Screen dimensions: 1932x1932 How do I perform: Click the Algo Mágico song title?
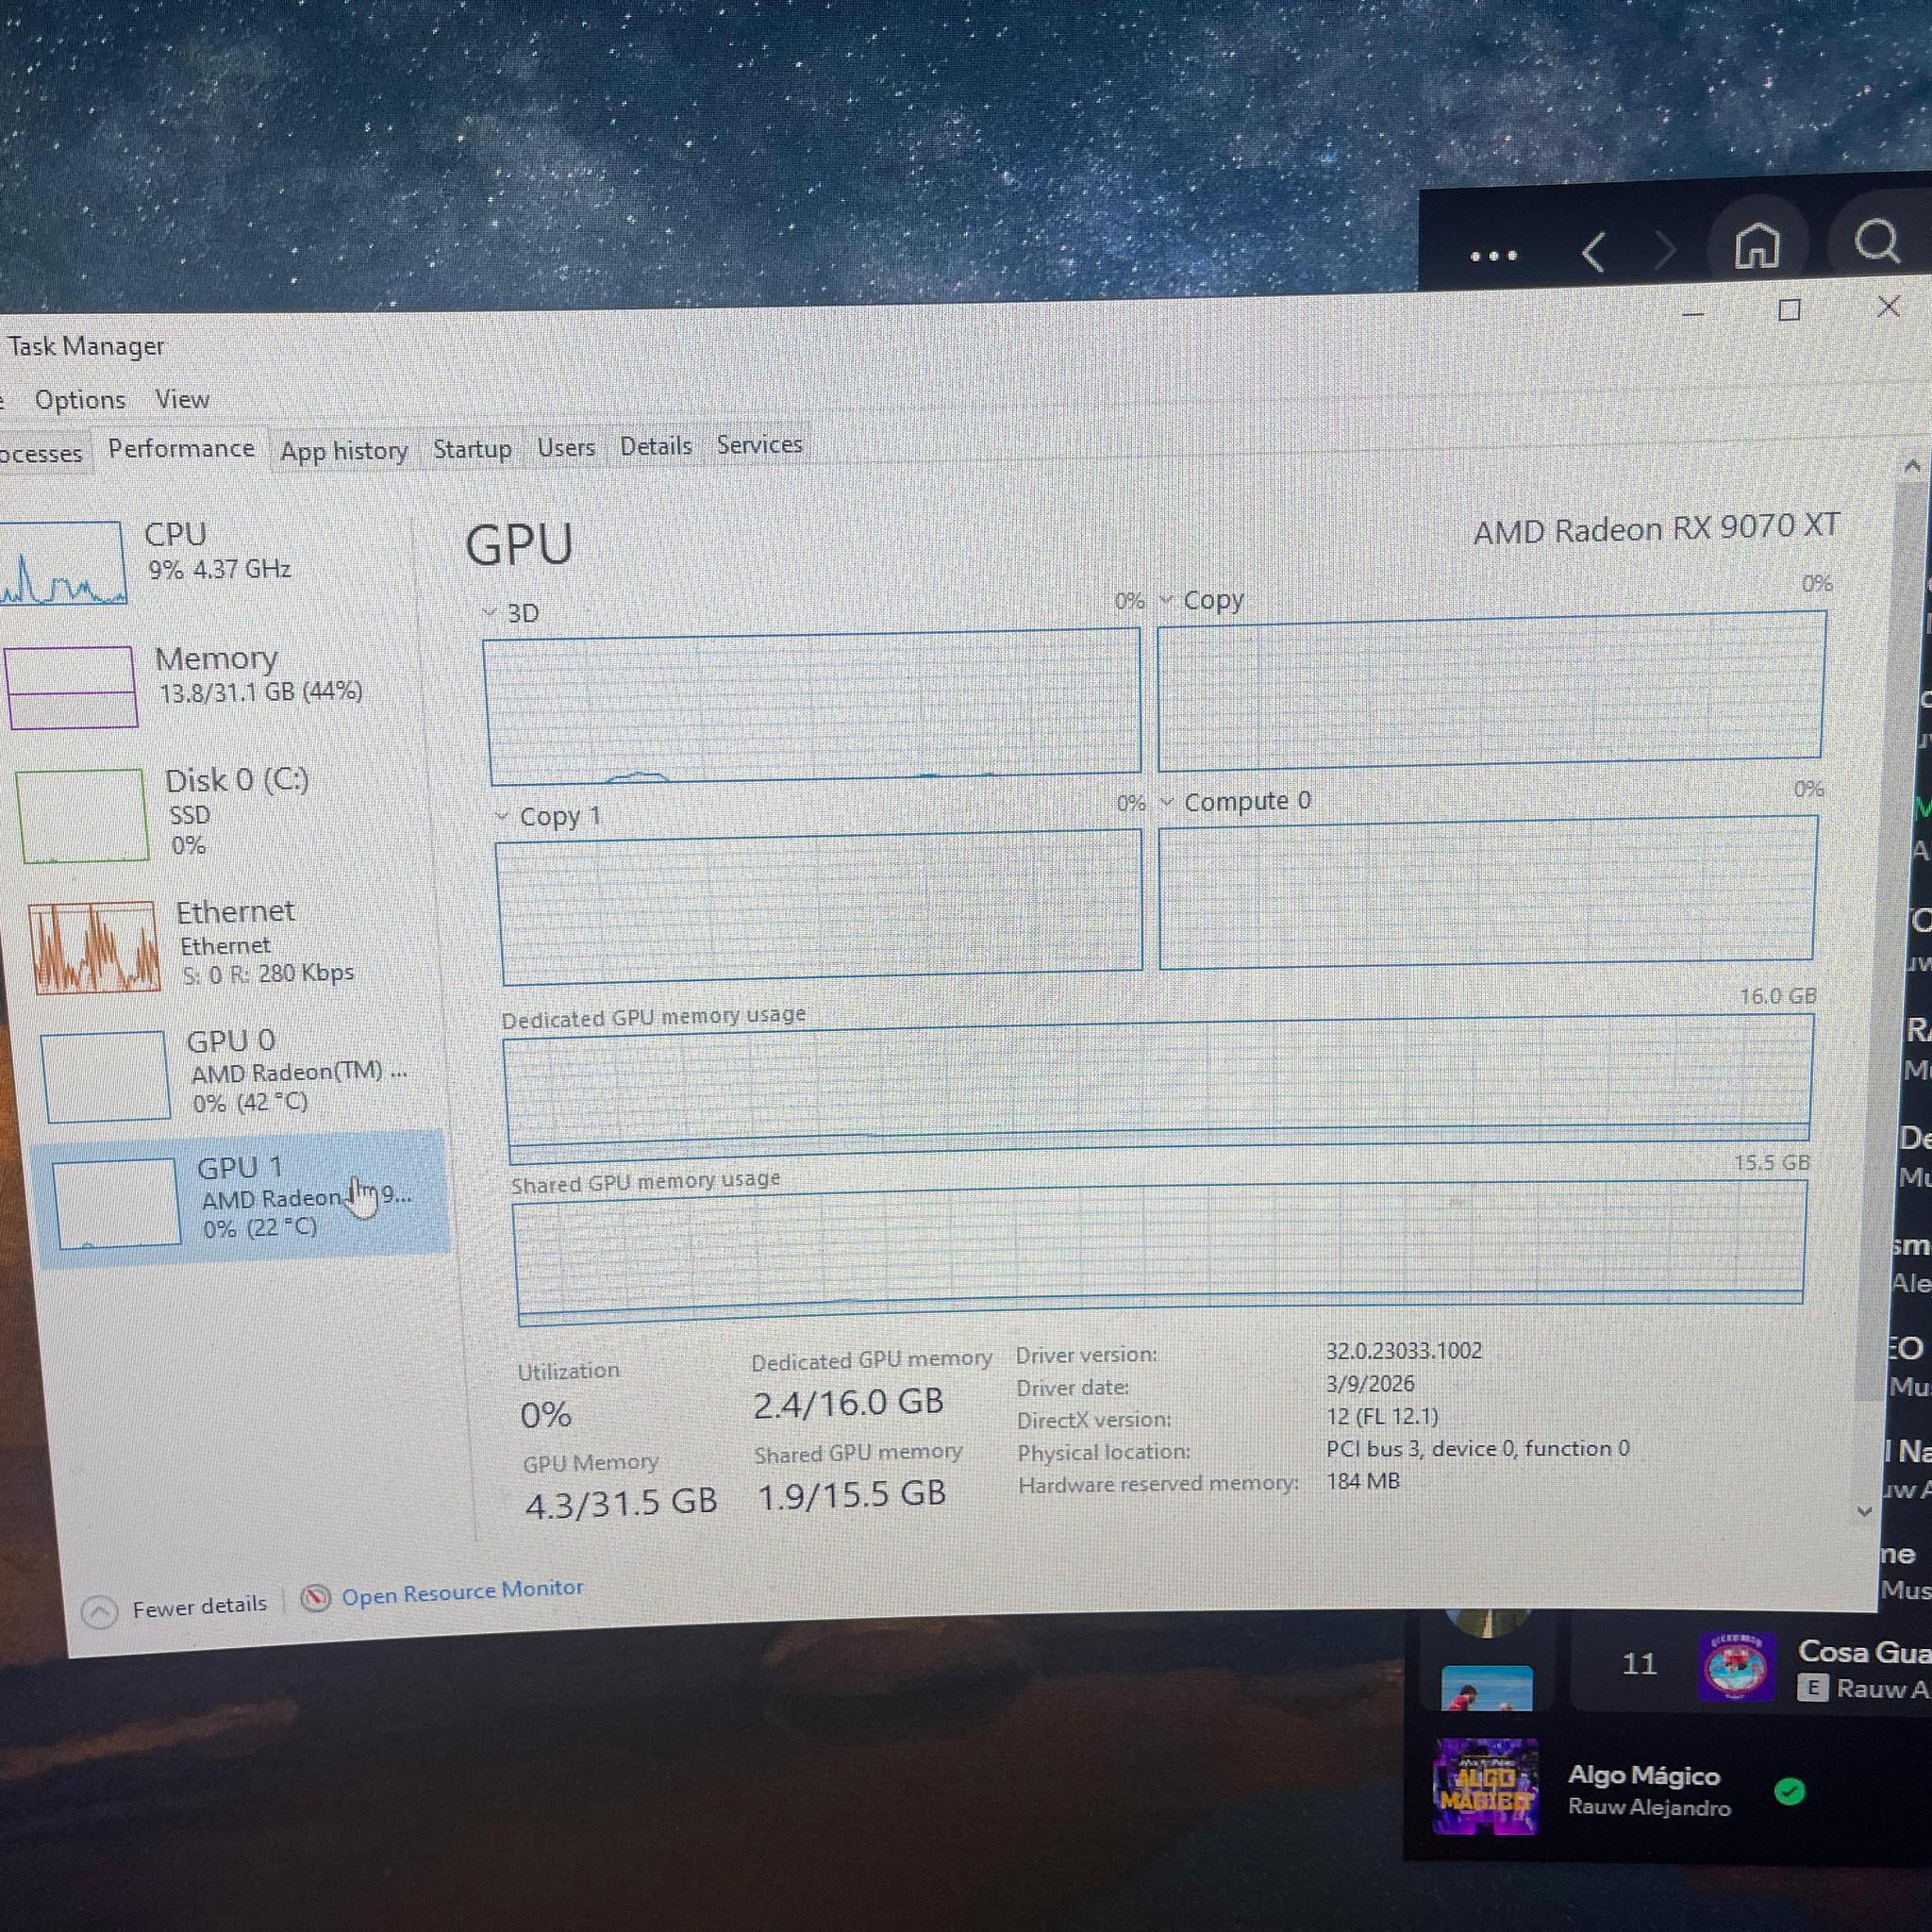click(1644, 1775)
